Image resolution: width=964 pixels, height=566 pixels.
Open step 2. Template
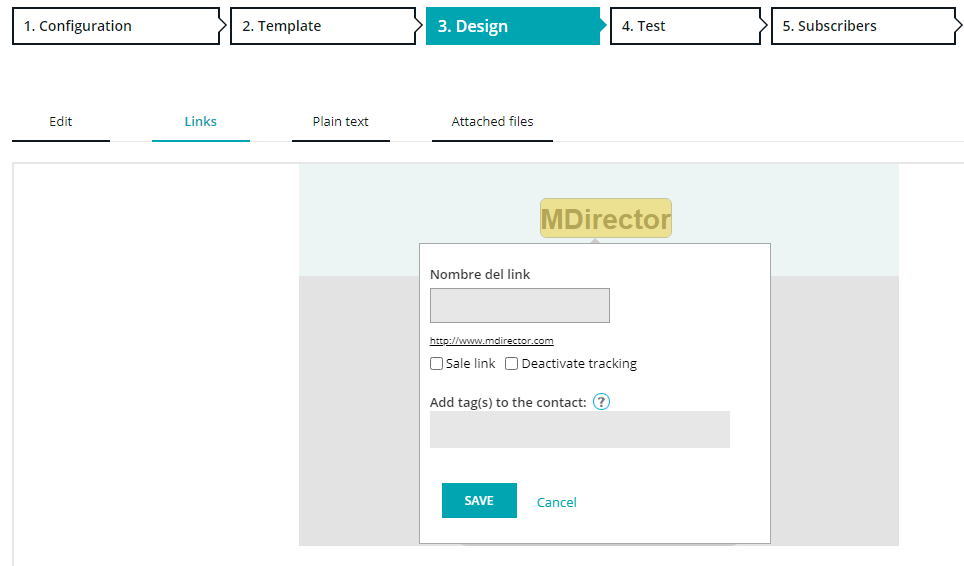pos(322,26)
